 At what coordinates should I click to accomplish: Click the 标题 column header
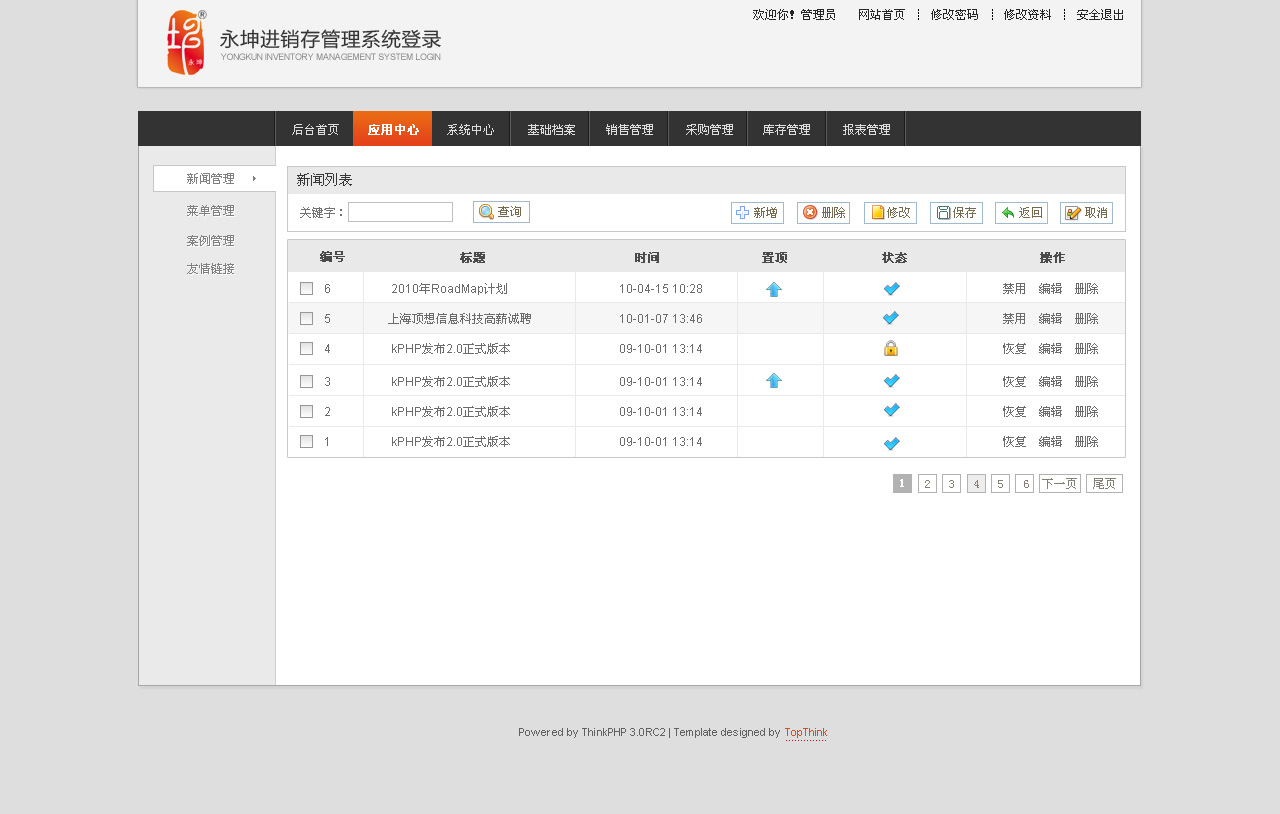[472, 258]
